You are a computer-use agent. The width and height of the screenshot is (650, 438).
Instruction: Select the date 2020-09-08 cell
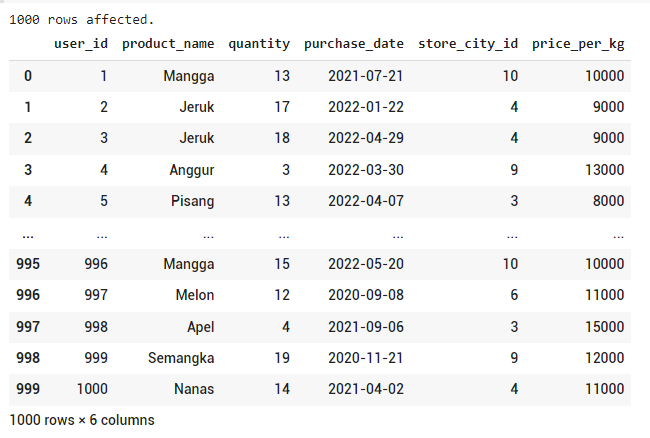366,295
